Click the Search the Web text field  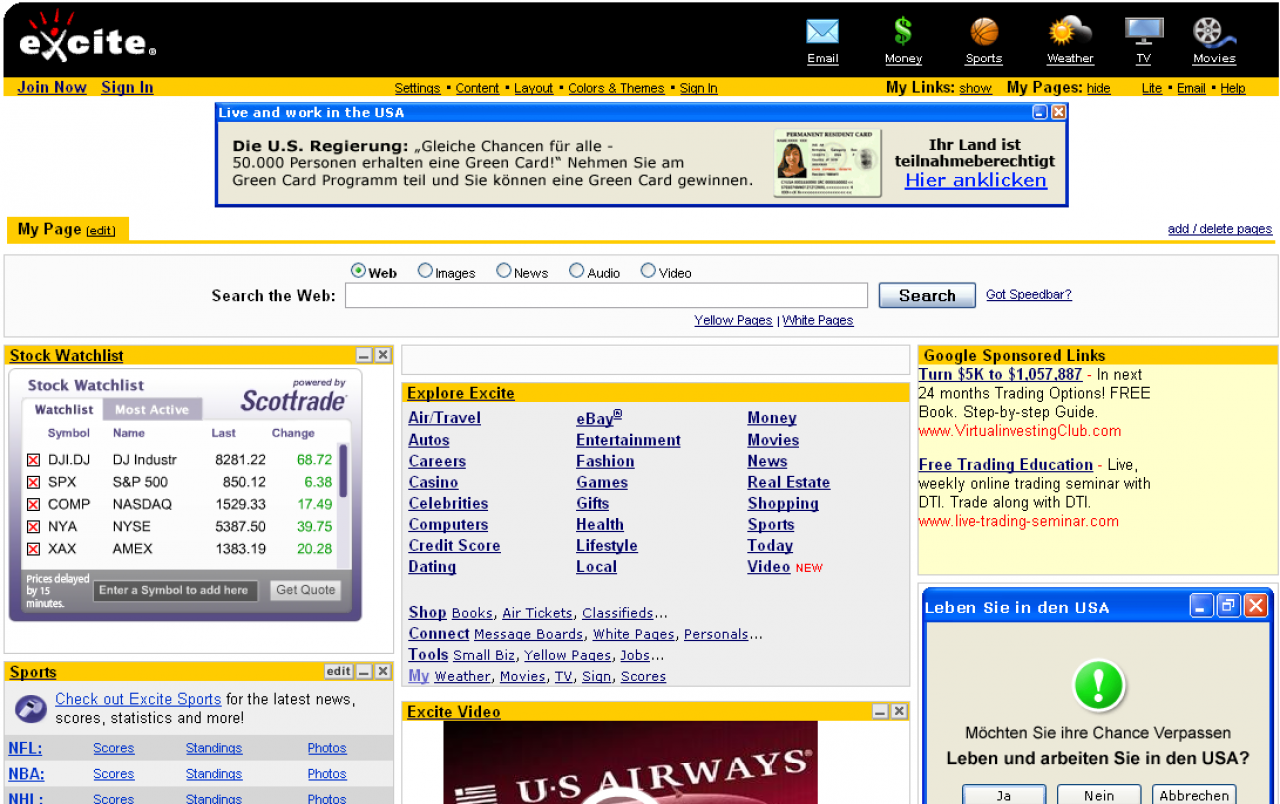point(606,295)
